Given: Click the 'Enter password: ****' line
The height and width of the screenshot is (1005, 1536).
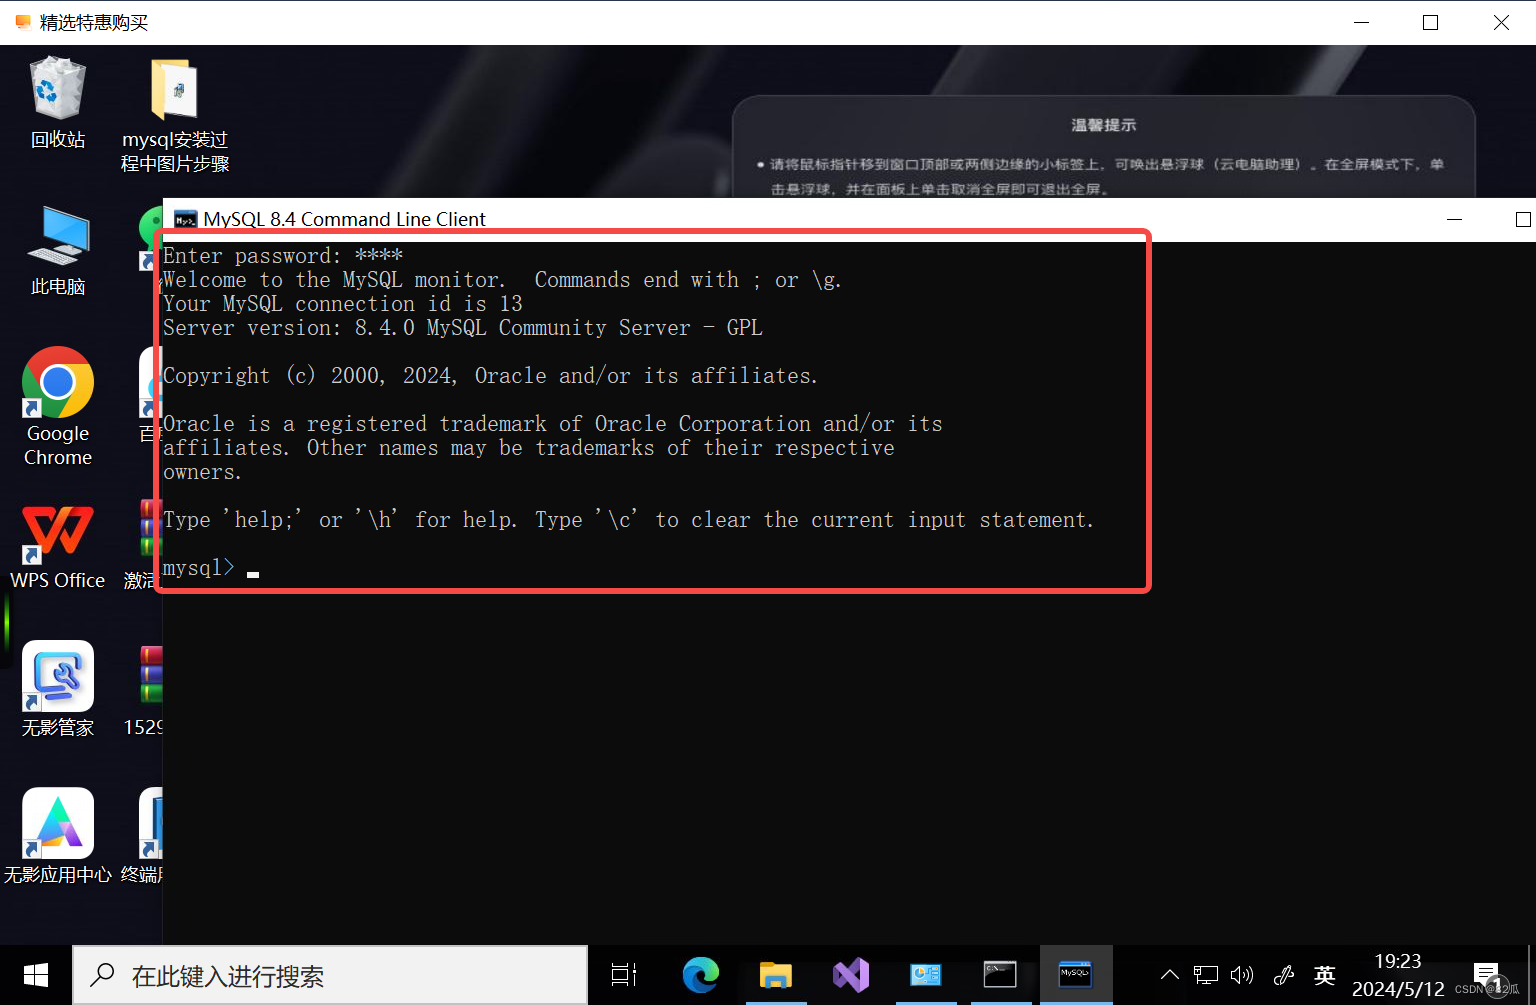Looking at the screenshot, I should click(283, 256).
